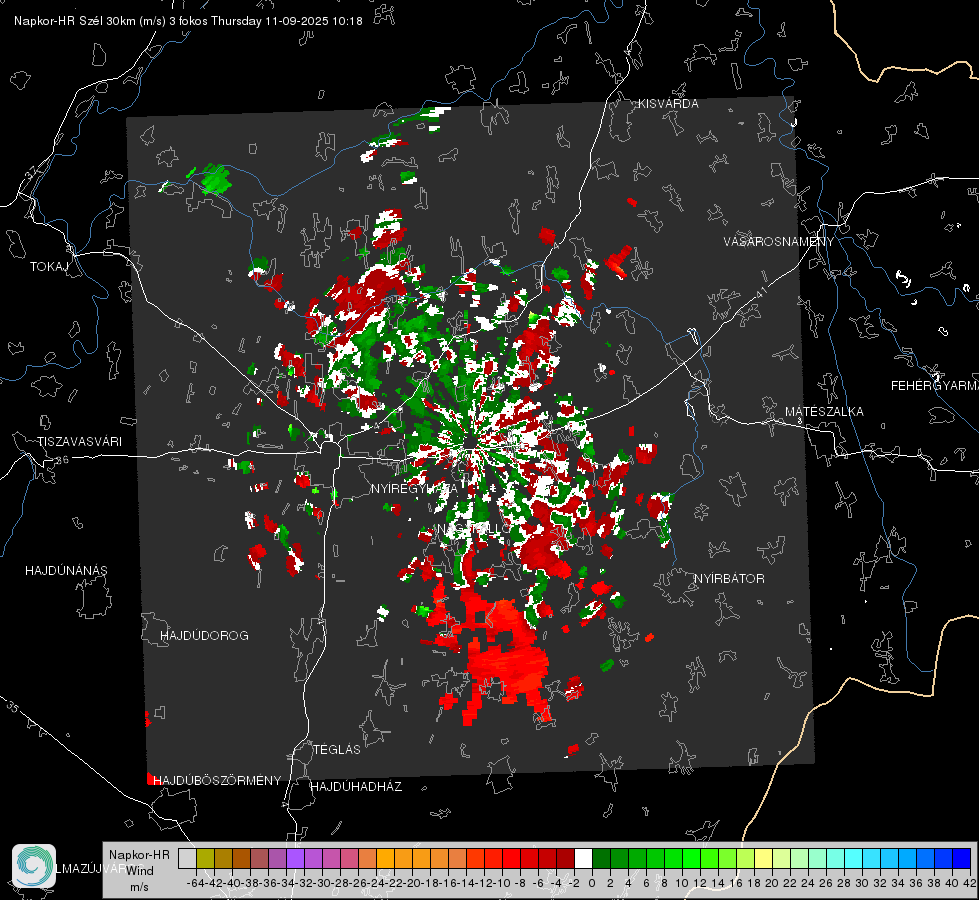Pick the bright green swatch between 10 and 12

point(691,858)
